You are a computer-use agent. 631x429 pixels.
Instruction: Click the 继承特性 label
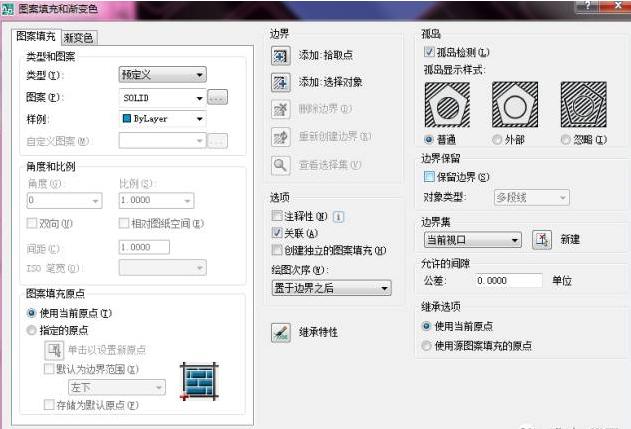(x=318, y=332)
